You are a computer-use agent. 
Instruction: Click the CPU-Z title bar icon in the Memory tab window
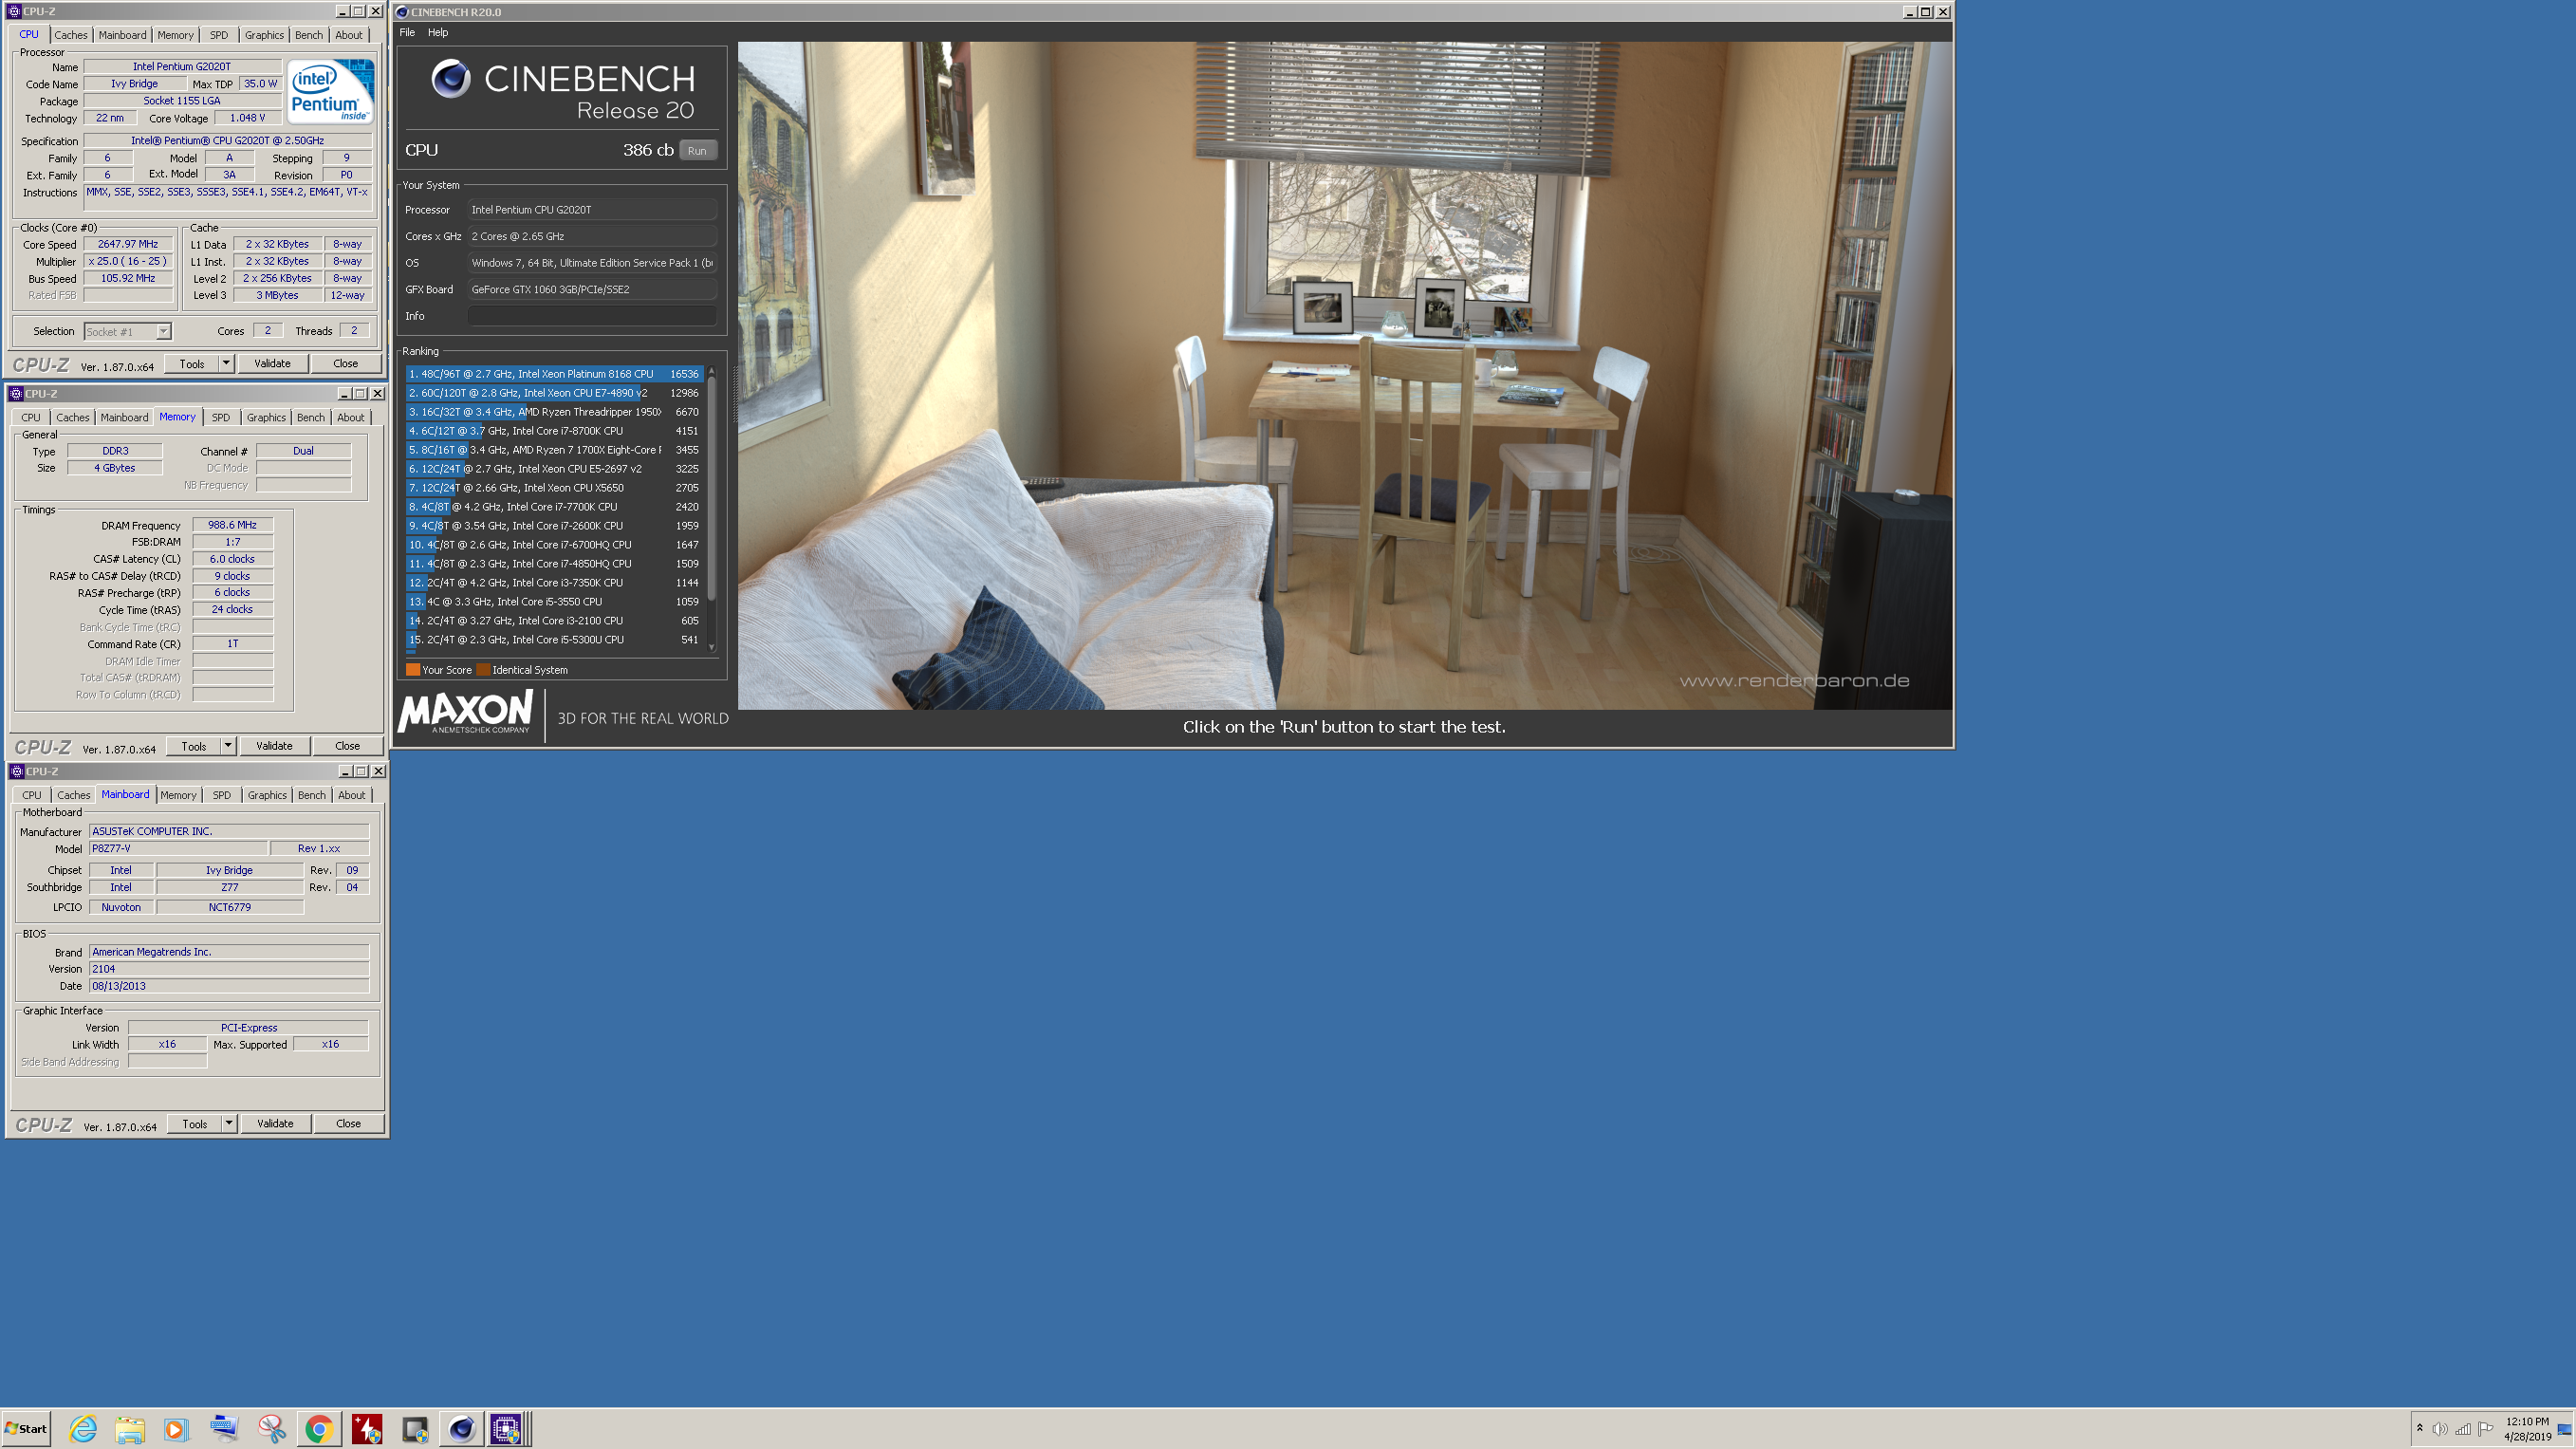tap(16, 393)
